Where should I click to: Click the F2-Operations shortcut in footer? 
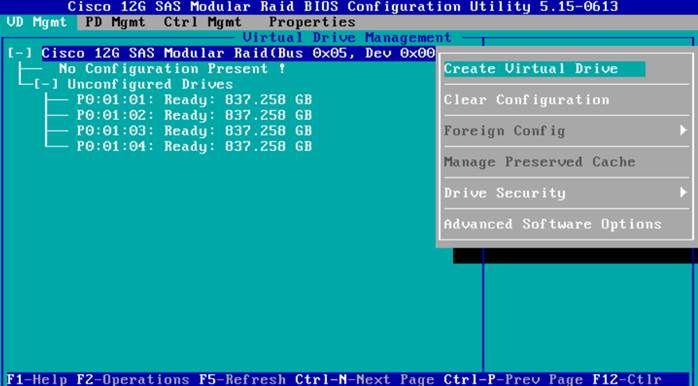pos(133,380)
